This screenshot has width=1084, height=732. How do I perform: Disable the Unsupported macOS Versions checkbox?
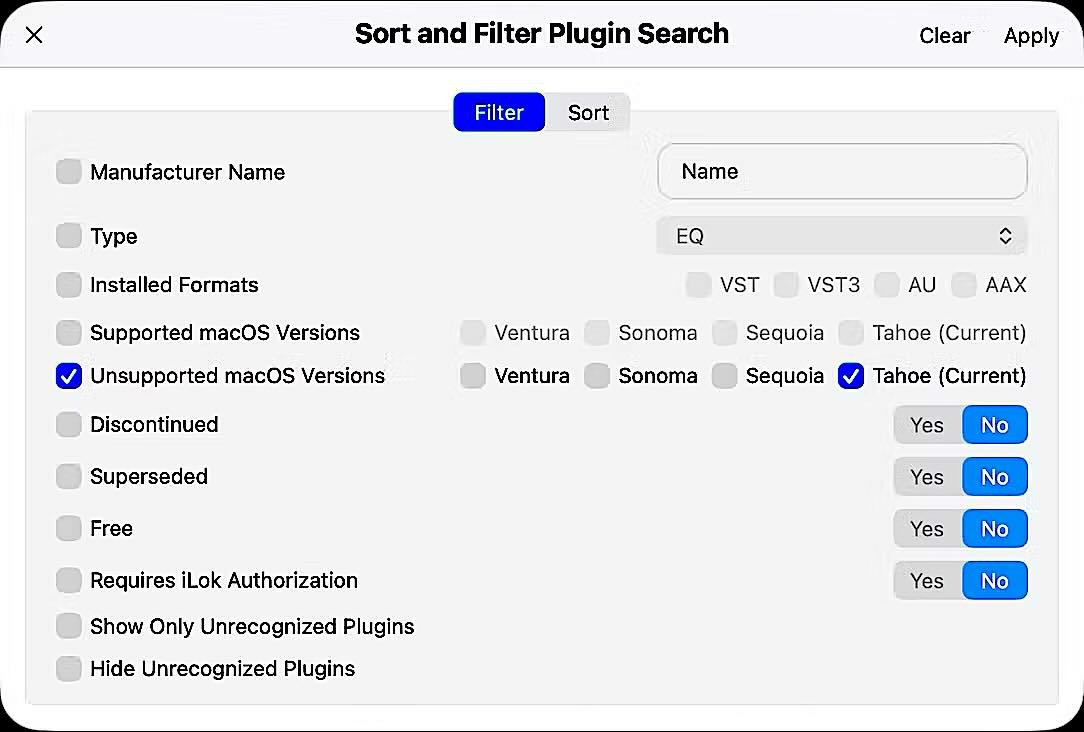pyautogui.click(x=68, y=376)
